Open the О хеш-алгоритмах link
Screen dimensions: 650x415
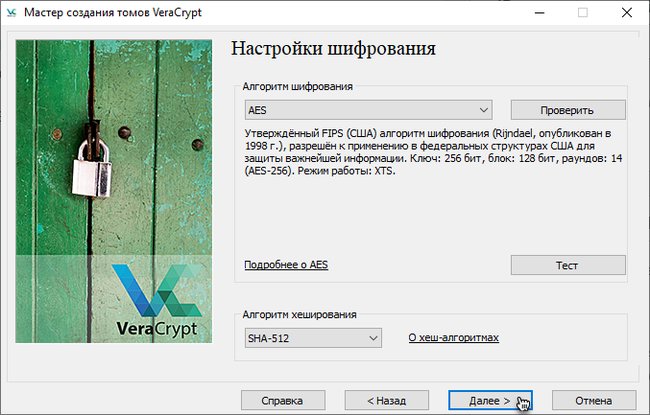coord(454,337)
